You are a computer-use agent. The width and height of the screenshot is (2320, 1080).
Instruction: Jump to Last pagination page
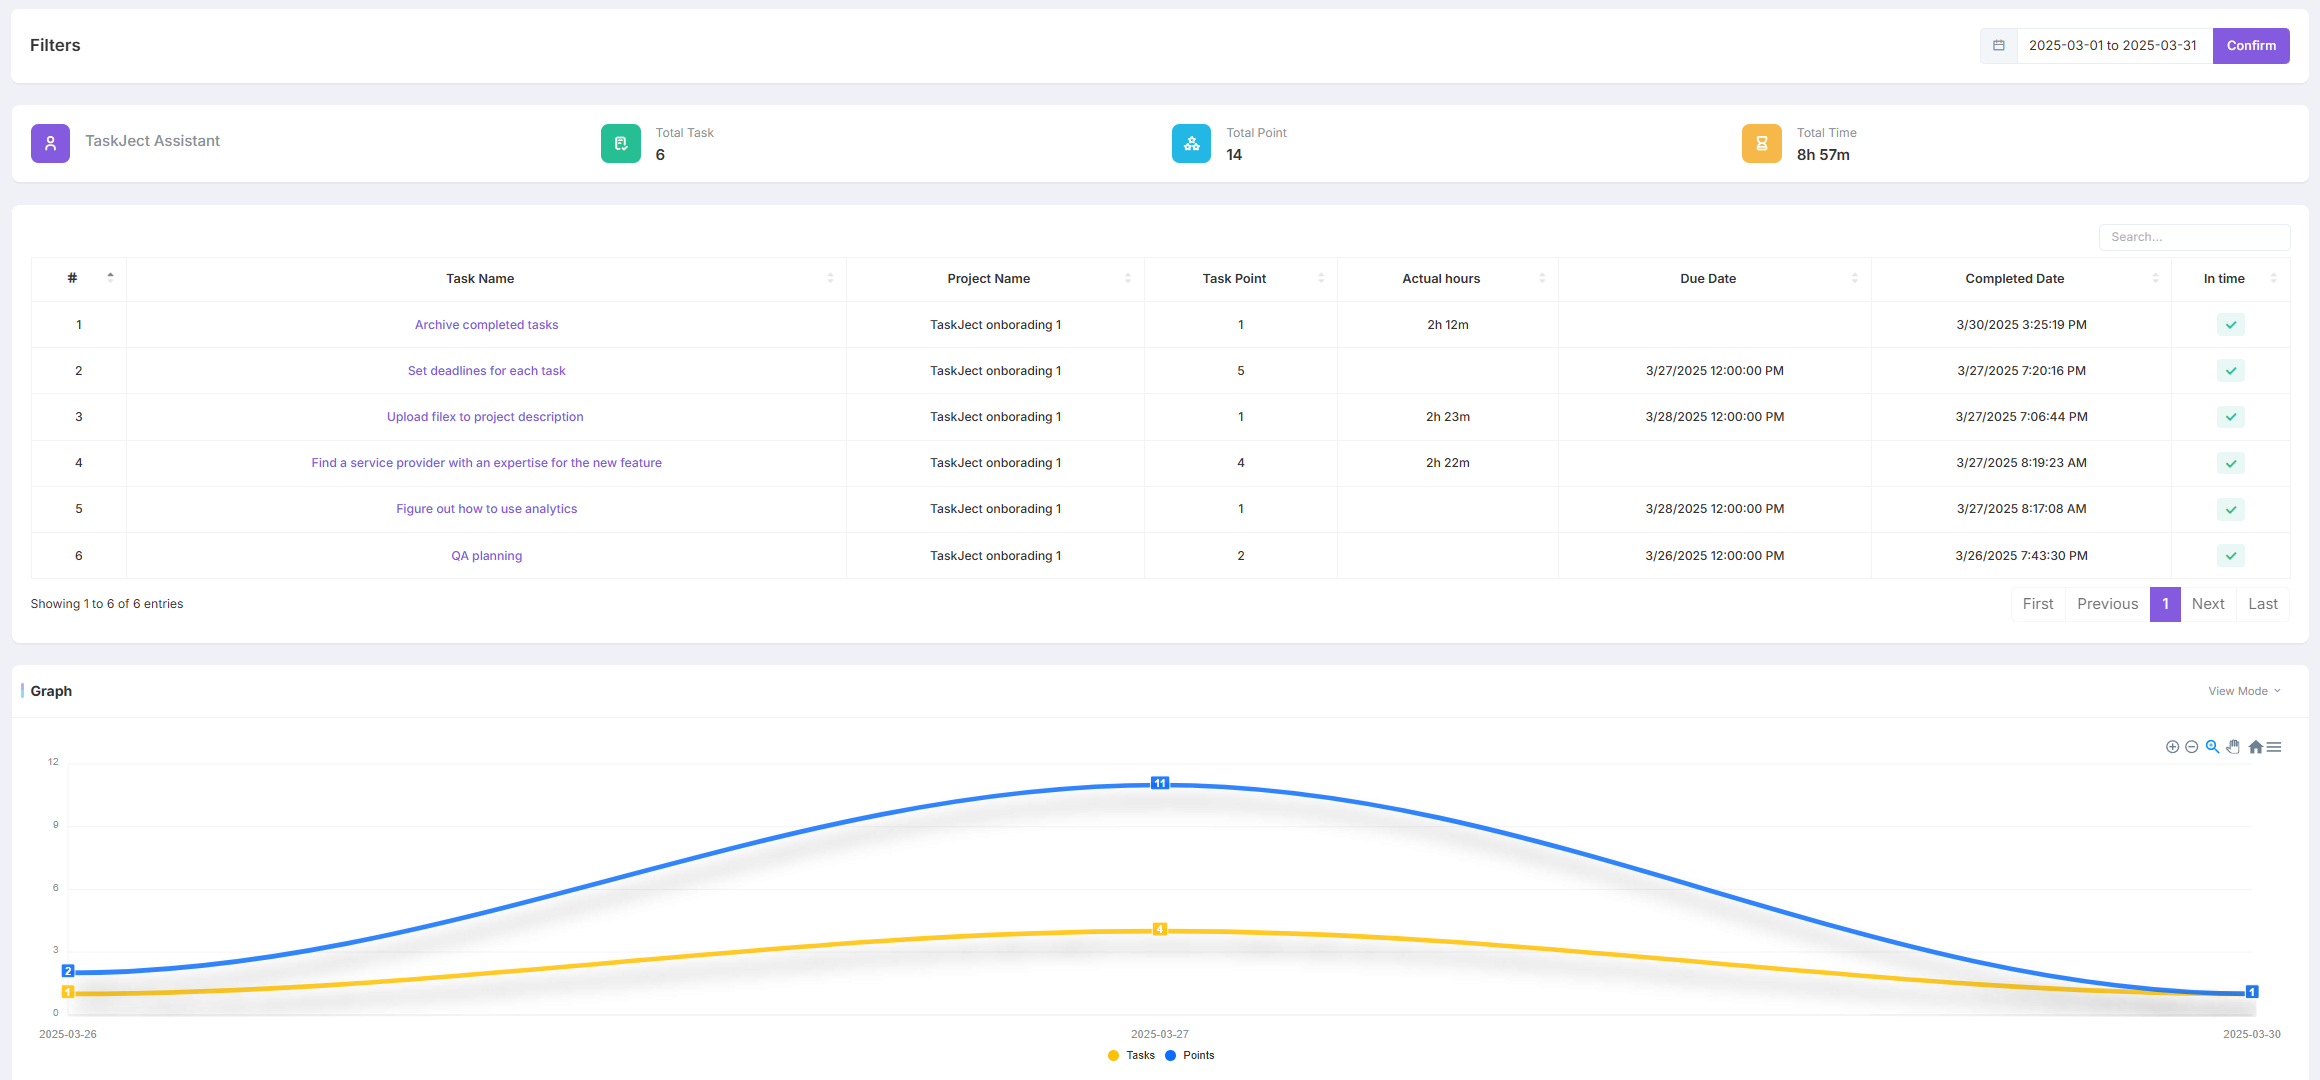[x=2262, y=604]
